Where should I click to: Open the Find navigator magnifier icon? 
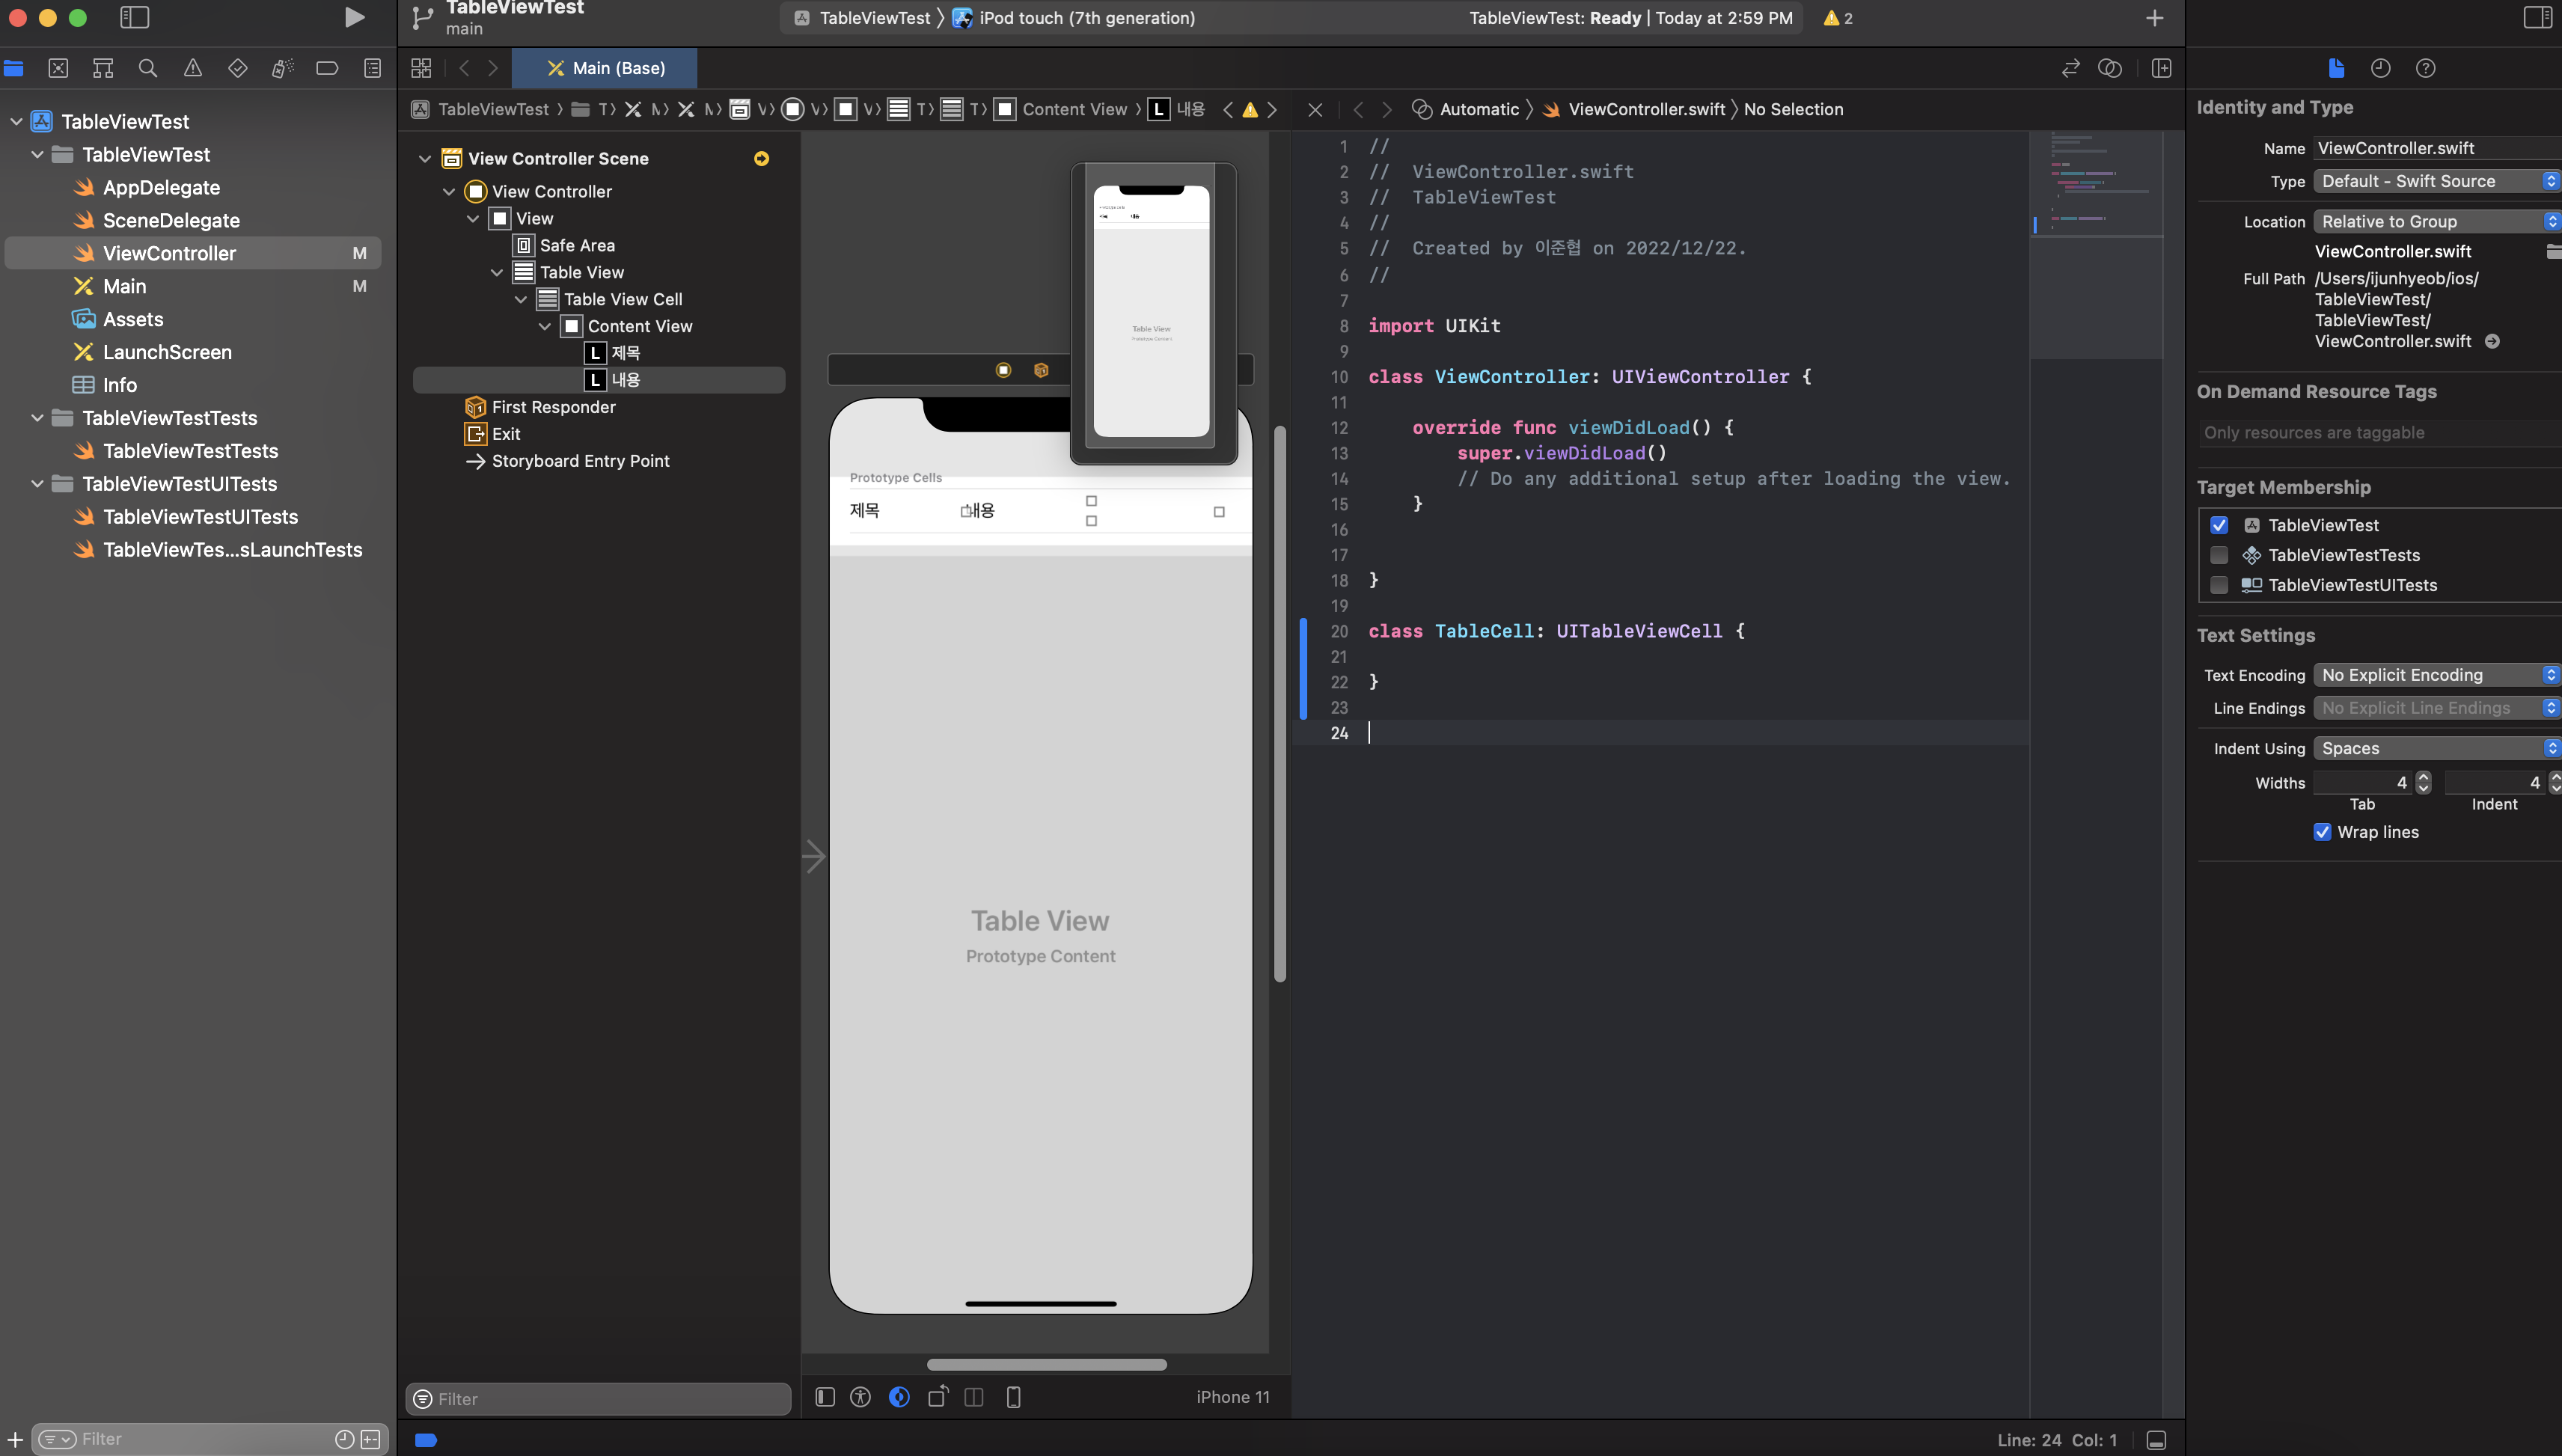click(148, 68)
